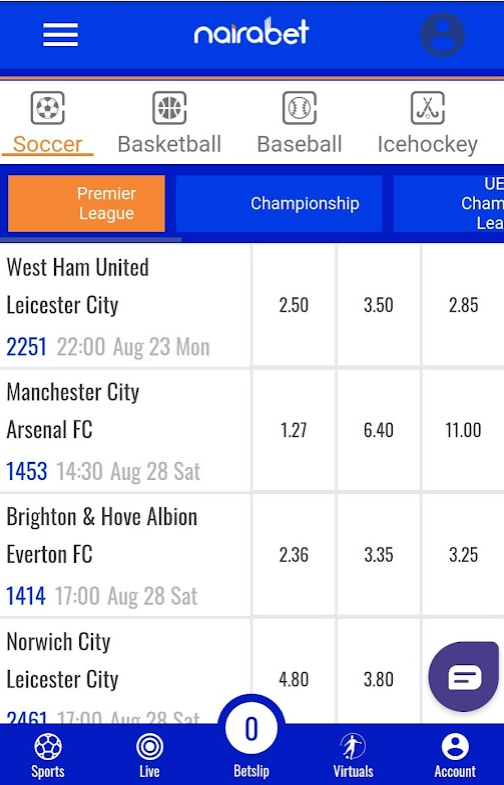Pick 2.50 odds for West Ham United
The height and width of the screenshot is (785, 504).
point(293,305)
